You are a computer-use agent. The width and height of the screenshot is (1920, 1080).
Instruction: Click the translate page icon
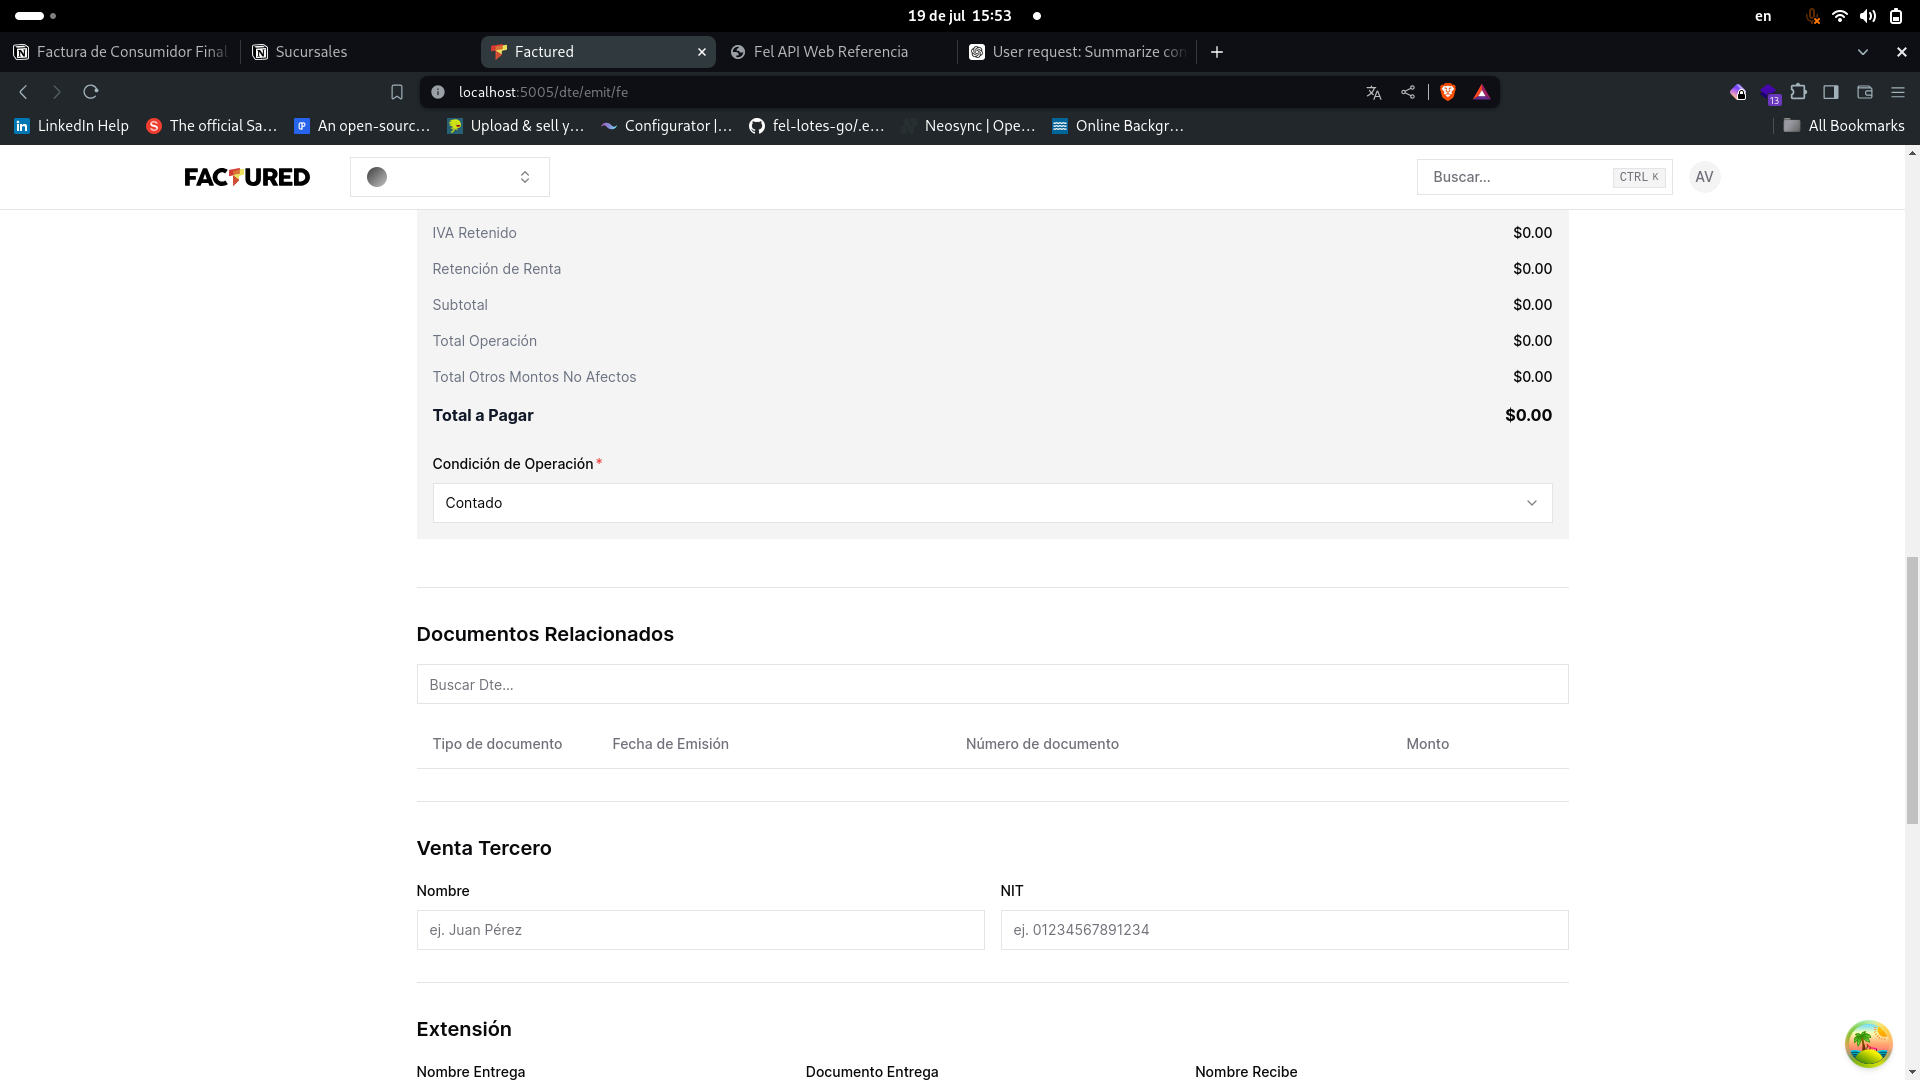coord(1374,92)
